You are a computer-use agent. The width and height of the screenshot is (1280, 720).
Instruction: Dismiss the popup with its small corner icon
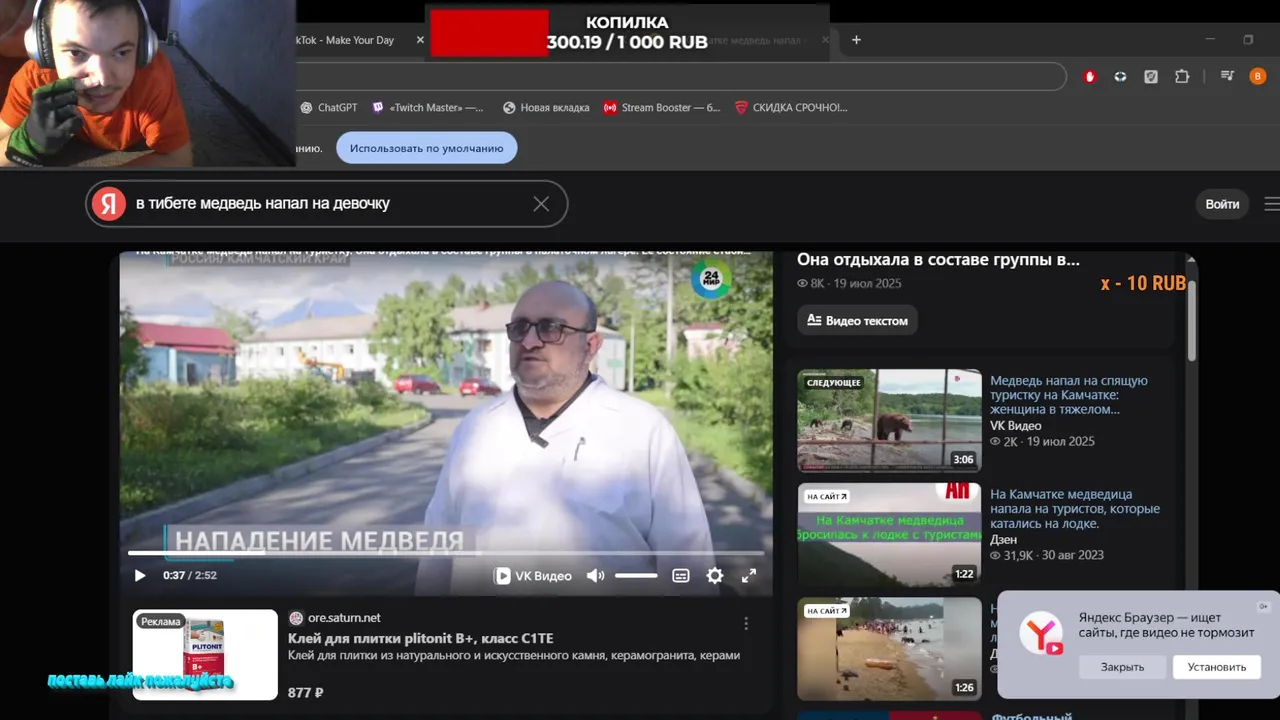(1263, 606)
